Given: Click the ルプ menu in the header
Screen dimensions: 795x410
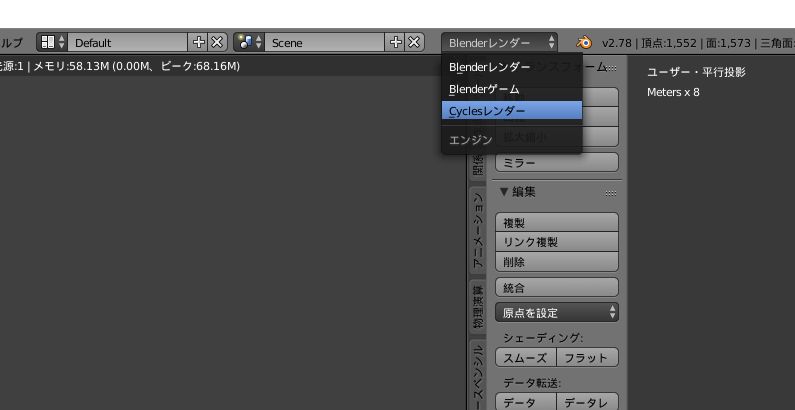Looking at the screenshot, I should point(11,43).
